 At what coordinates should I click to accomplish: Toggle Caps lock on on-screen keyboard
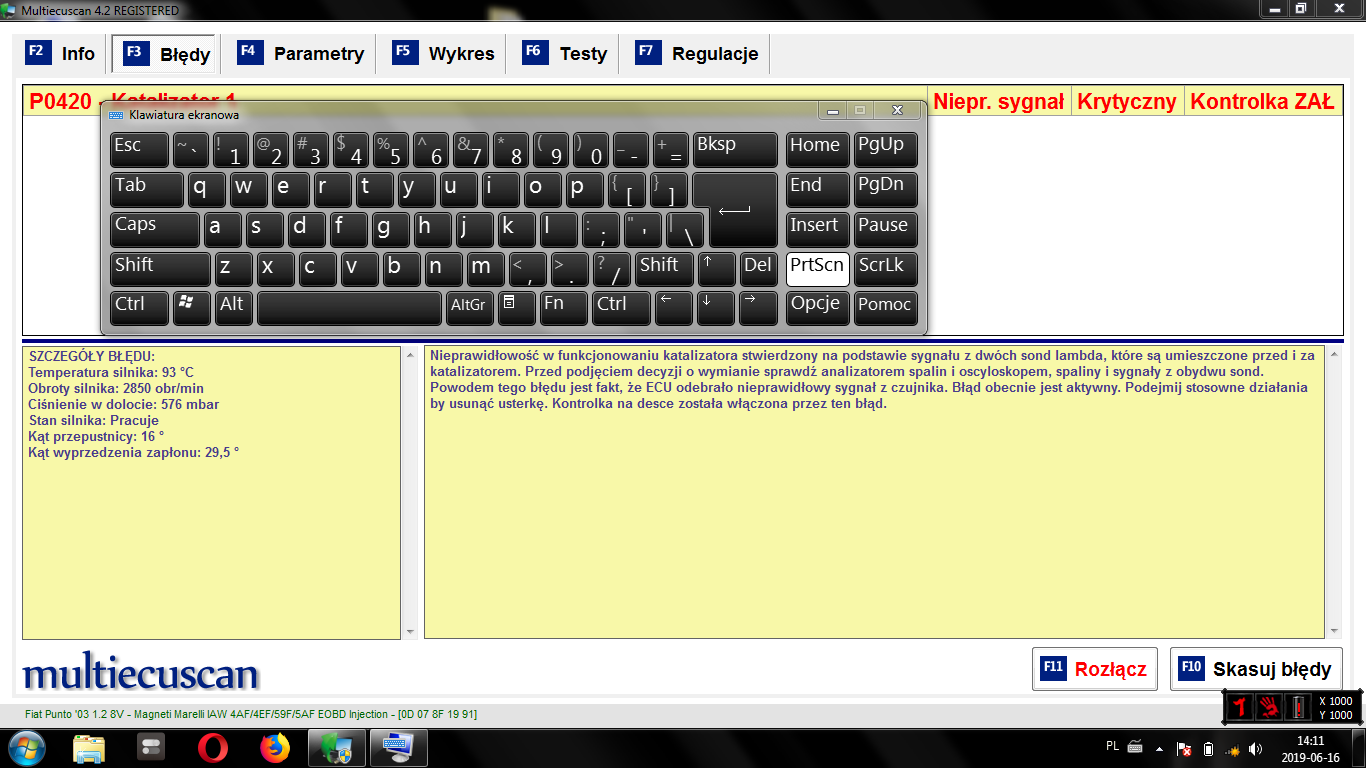click(x=155, y=229)
